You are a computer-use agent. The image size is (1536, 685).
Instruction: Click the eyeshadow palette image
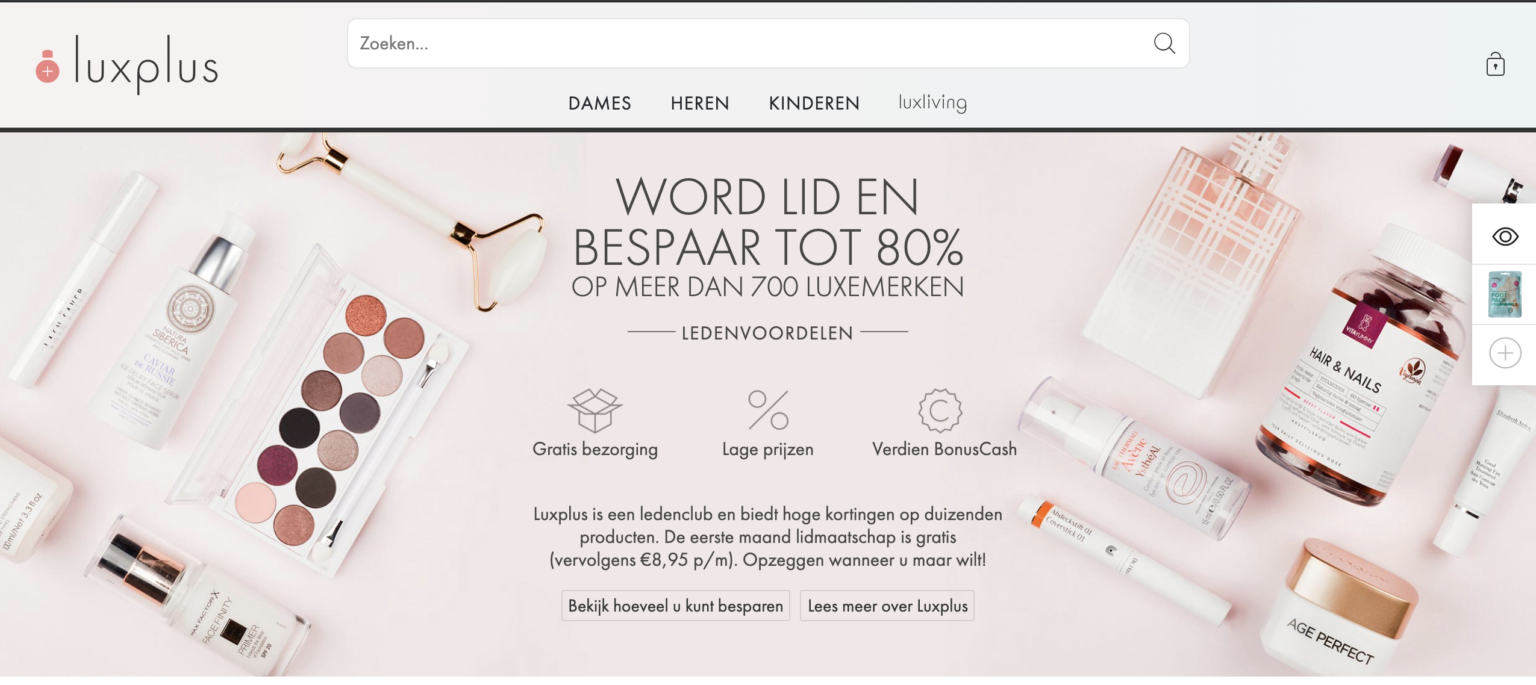320,410
